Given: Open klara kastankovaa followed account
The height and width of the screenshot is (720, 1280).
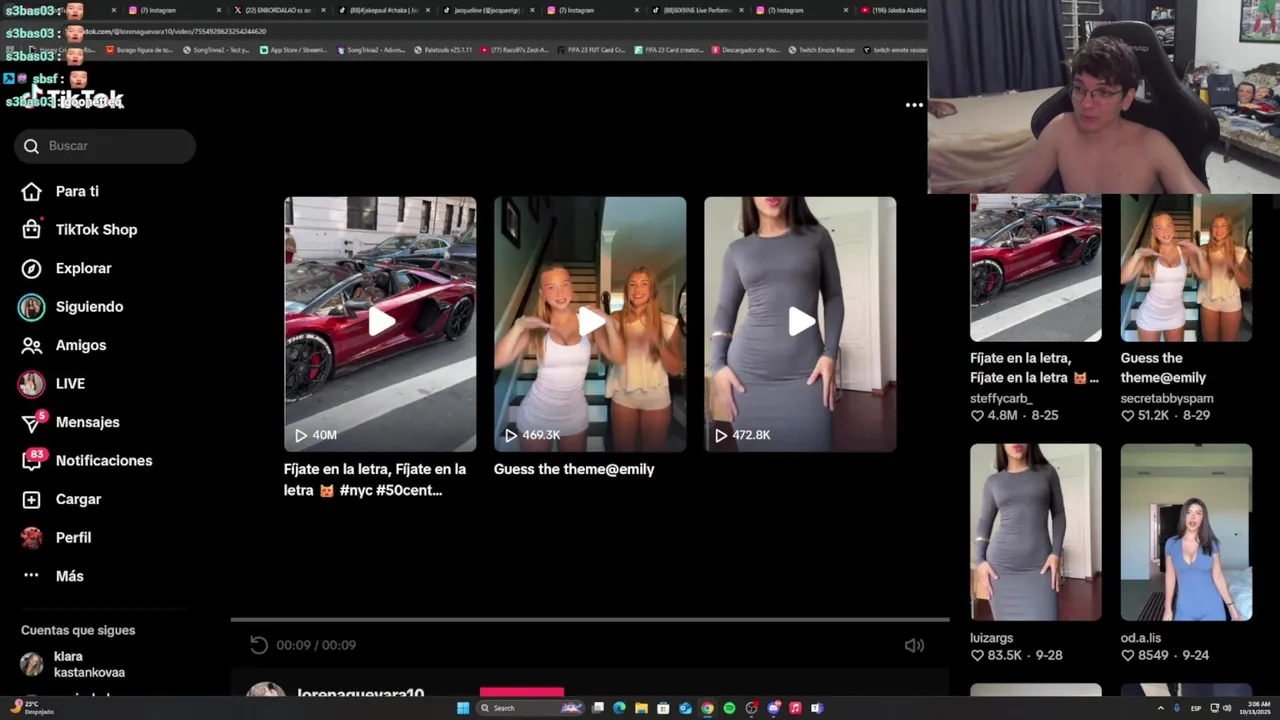Looking at the screenshot, I should [x=75, y=664].
